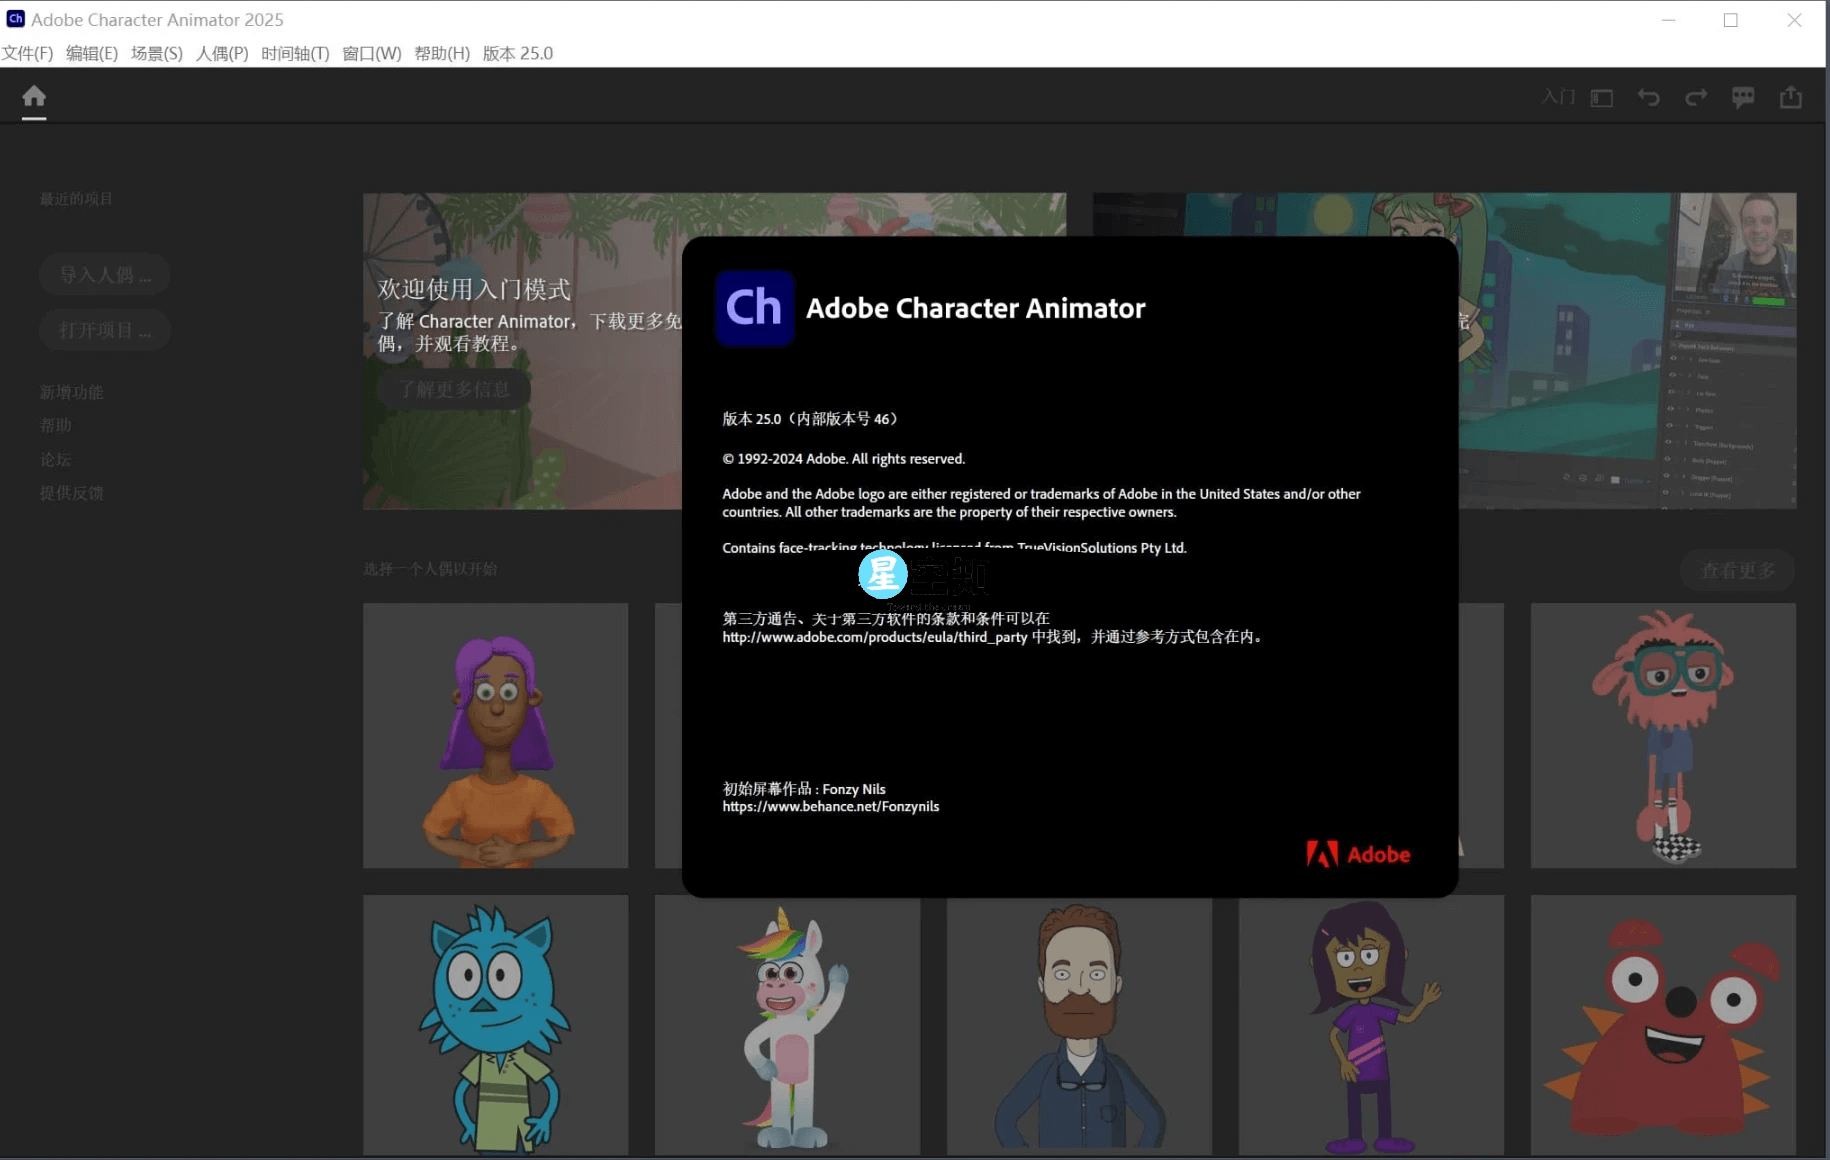Click the Redo arrow icon

pyautogui.click(x=1697, y=97)
